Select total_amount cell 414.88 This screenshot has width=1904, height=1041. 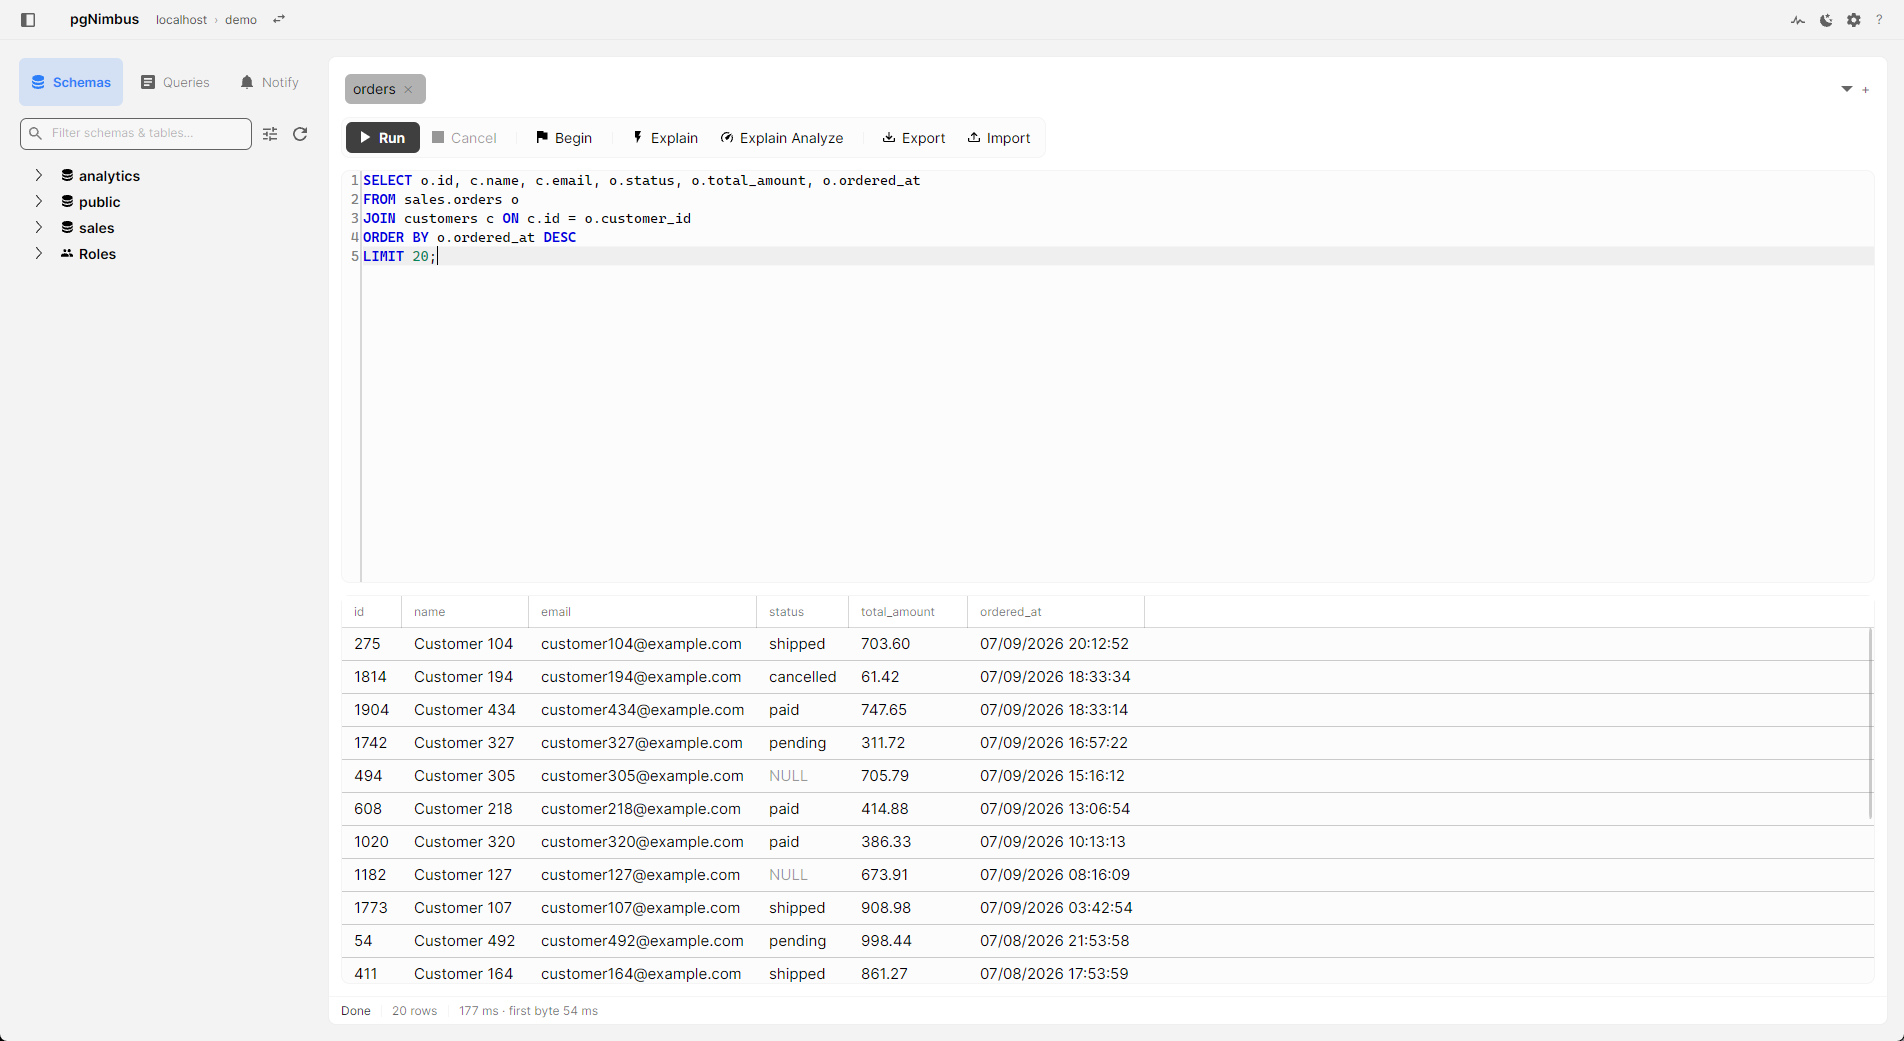click(x=908, y=809)
